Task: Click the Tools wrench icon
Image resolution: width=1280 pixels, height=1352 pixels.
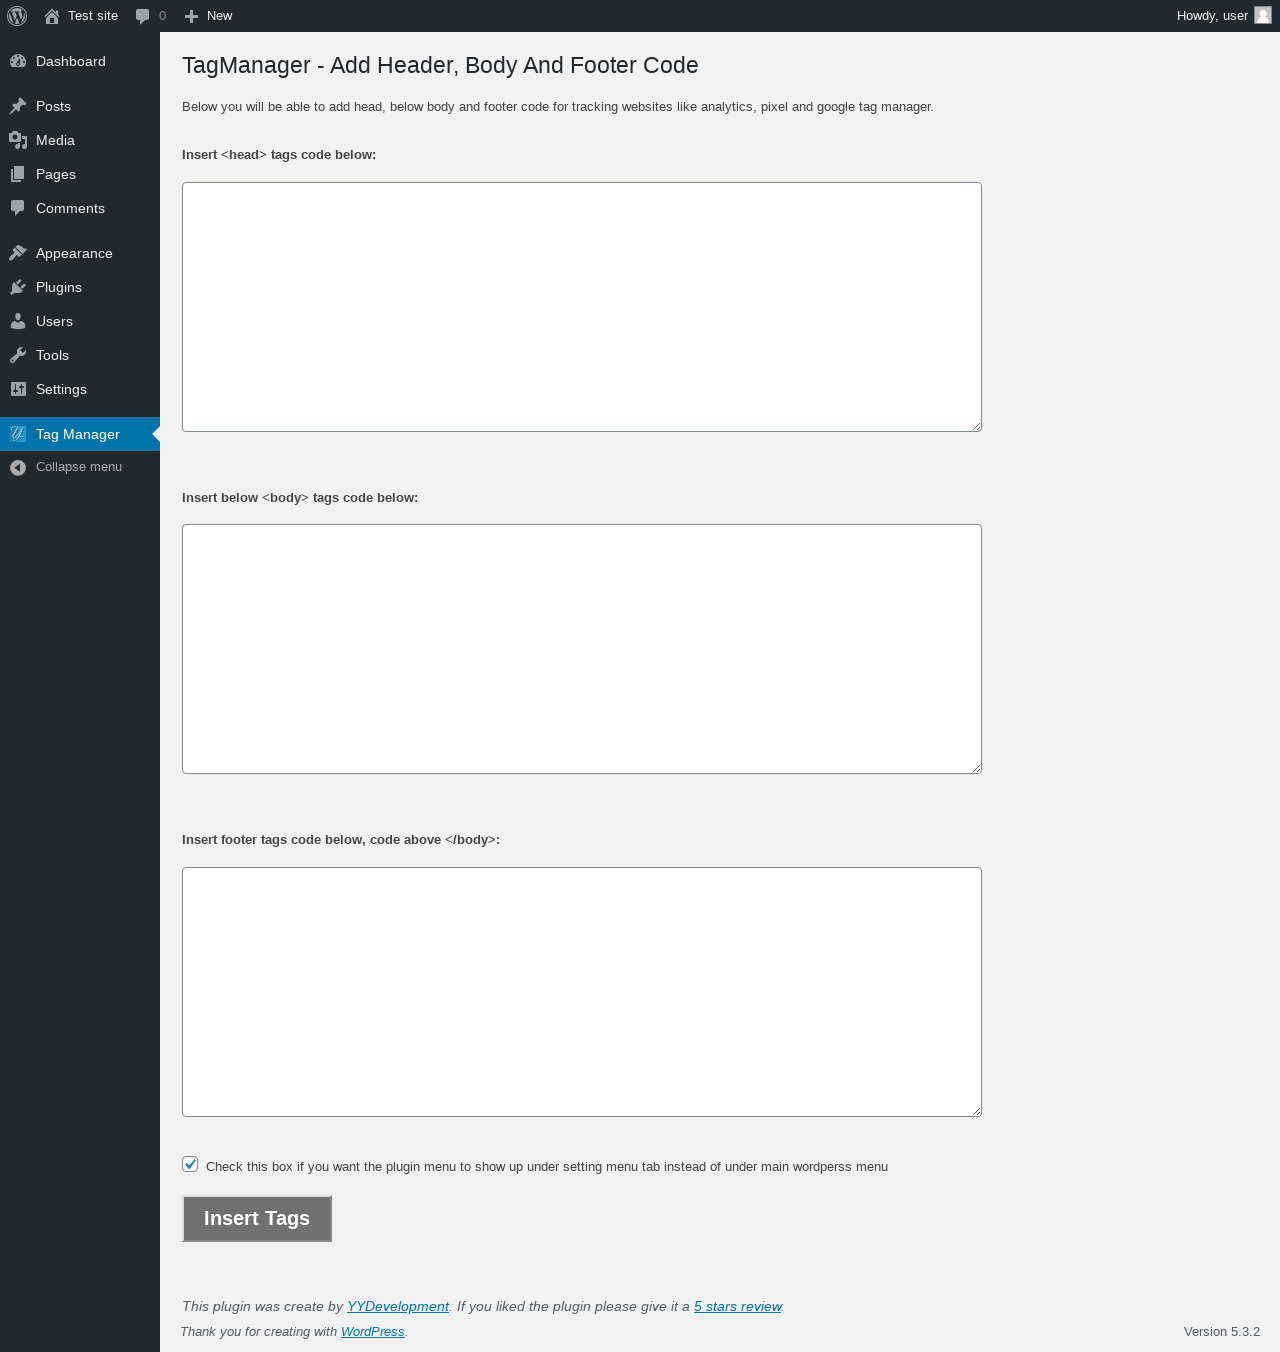Action: coord(18,355)
